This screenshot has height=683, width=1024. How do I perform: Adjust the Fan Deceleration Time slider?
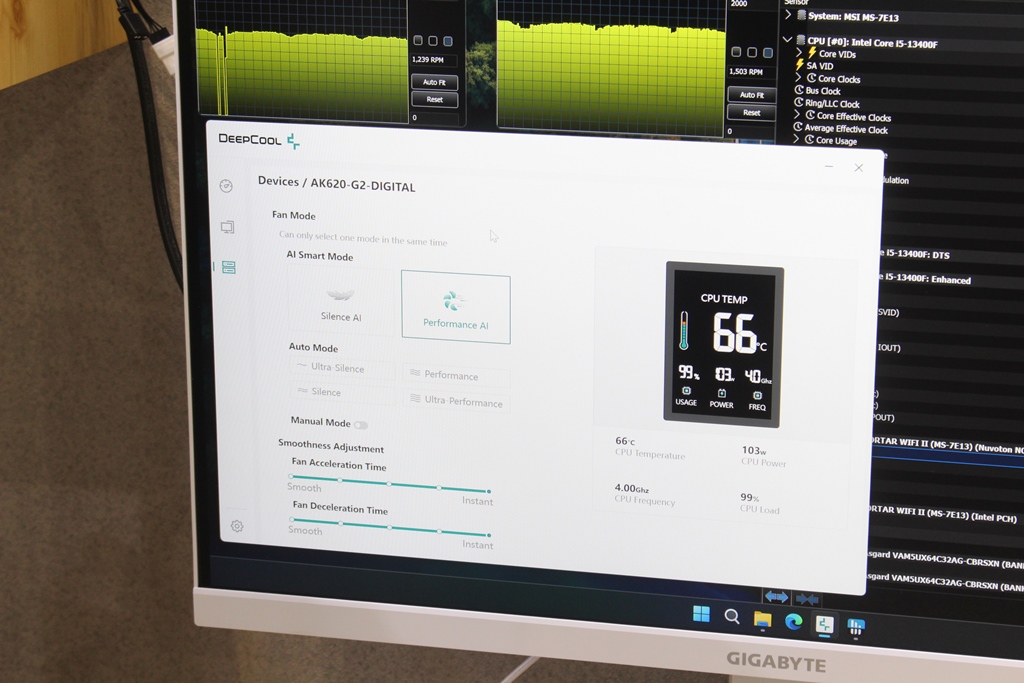coord(390,528)
